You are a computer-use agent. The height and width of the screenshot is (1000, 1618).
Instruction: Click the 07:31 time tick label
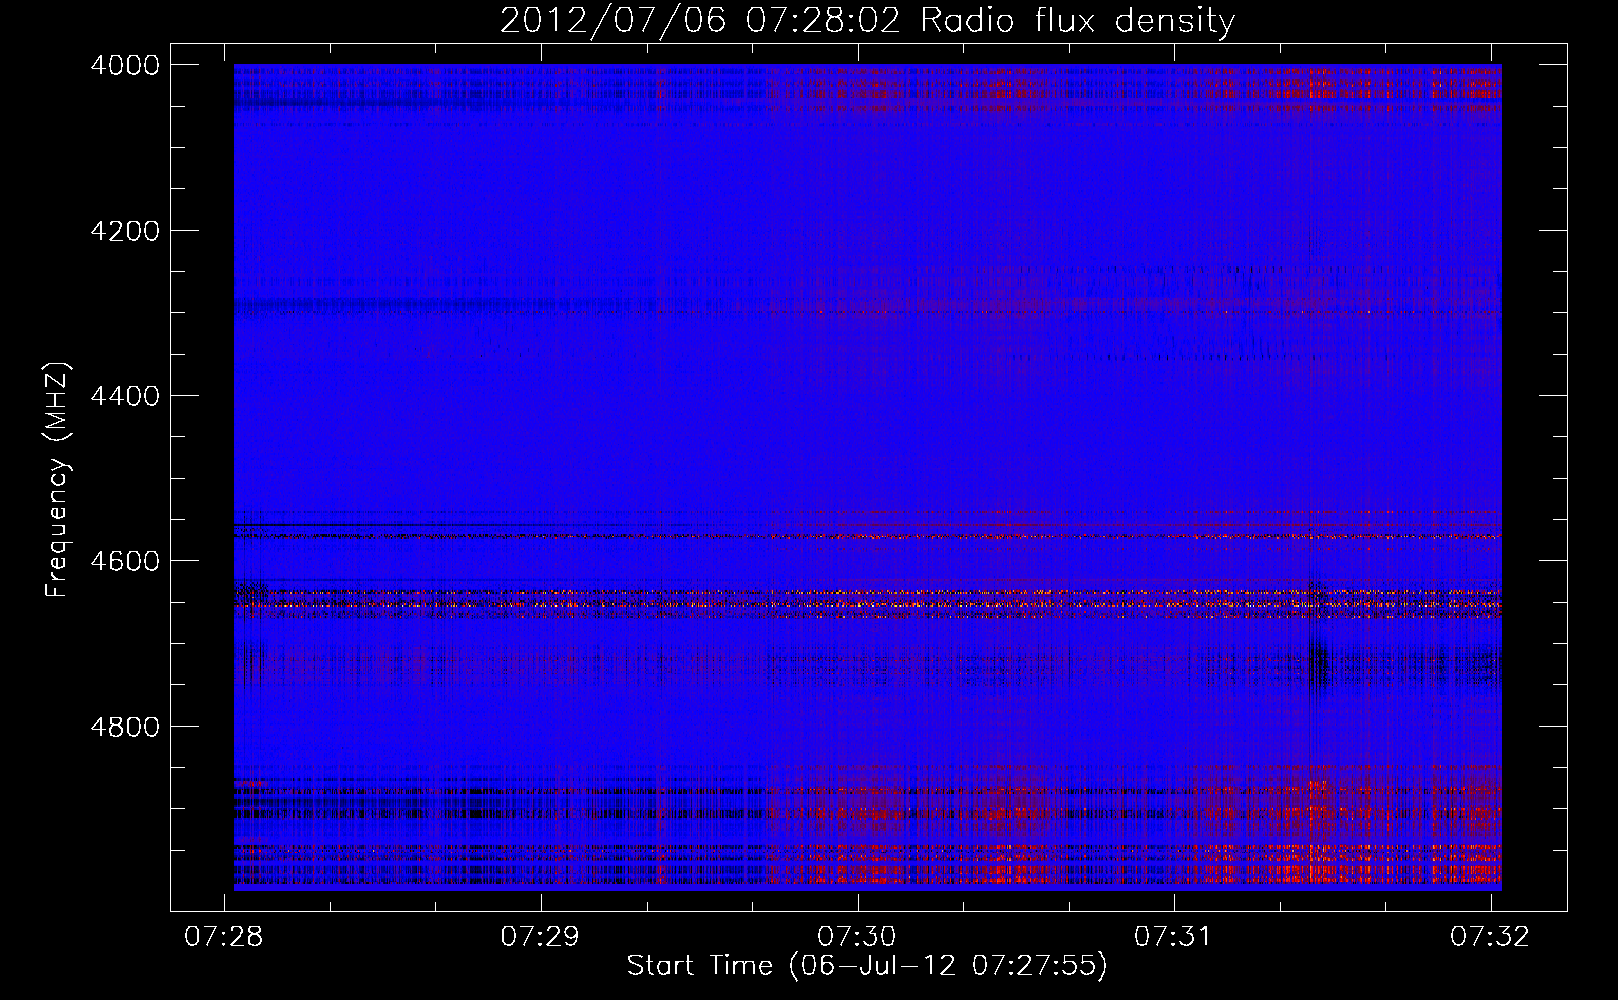[1173, 936]
